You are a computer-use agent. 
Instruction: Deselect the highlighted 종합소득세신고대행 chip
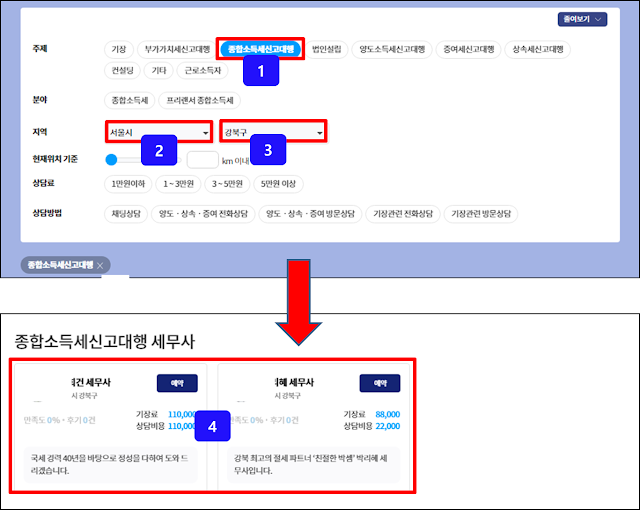(260, 49)
